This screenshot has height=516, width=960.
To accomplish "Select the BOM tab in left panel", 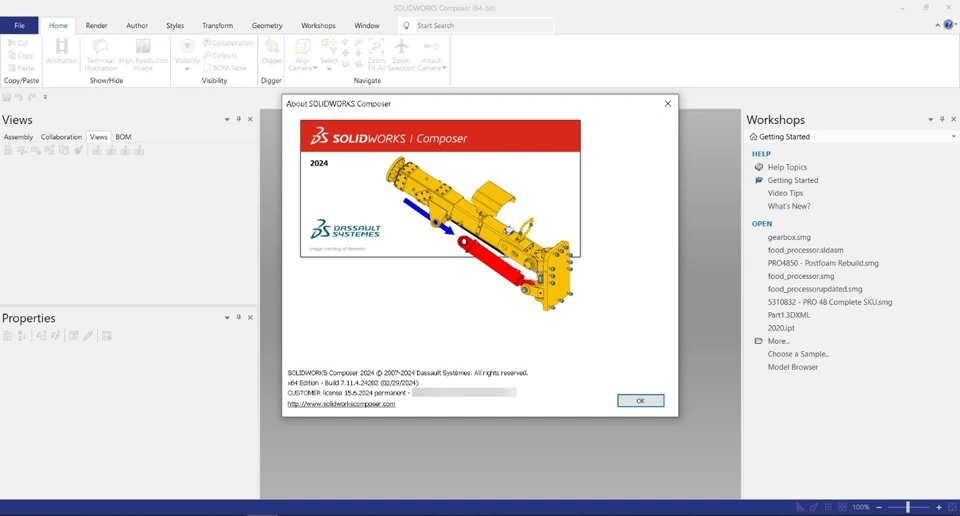I will [123, 137].
